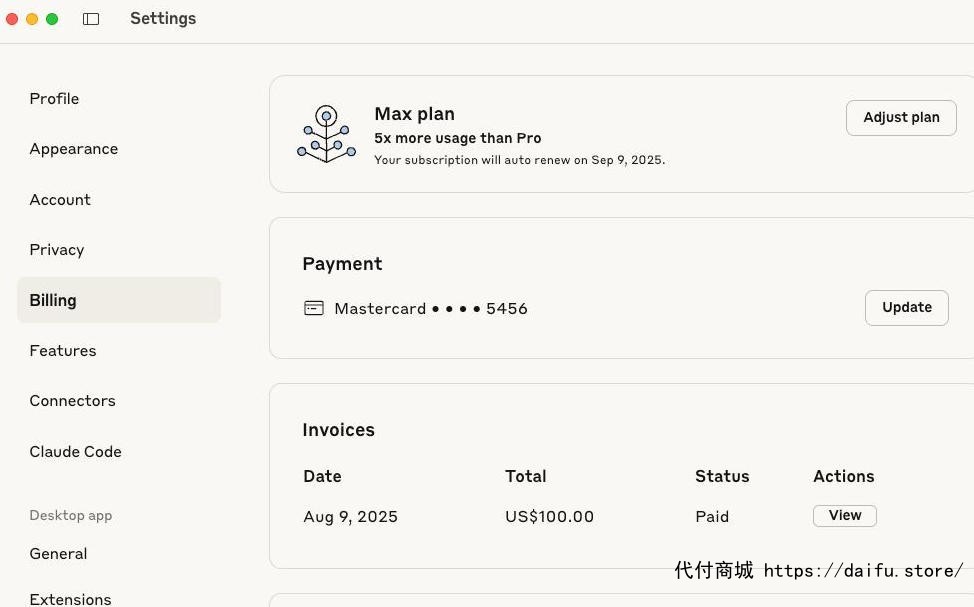
Task: Open General under Desktop app
Action: (58, 554)
